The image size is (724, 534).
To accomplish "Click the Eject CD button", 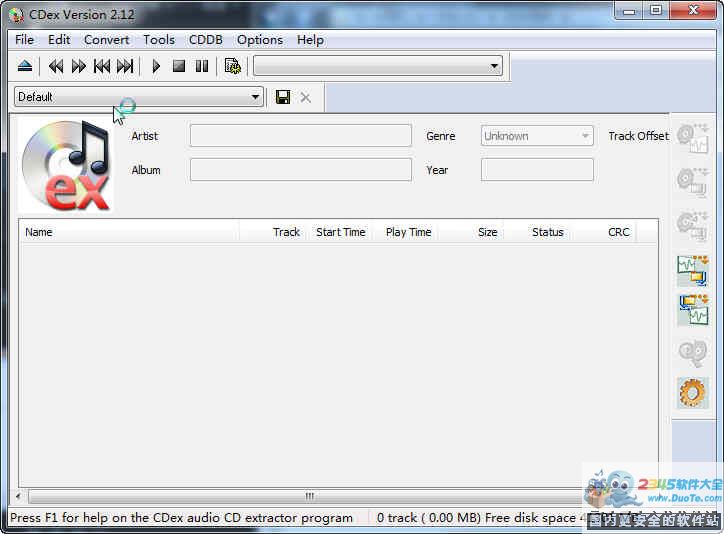I will (x=24, y=66).
